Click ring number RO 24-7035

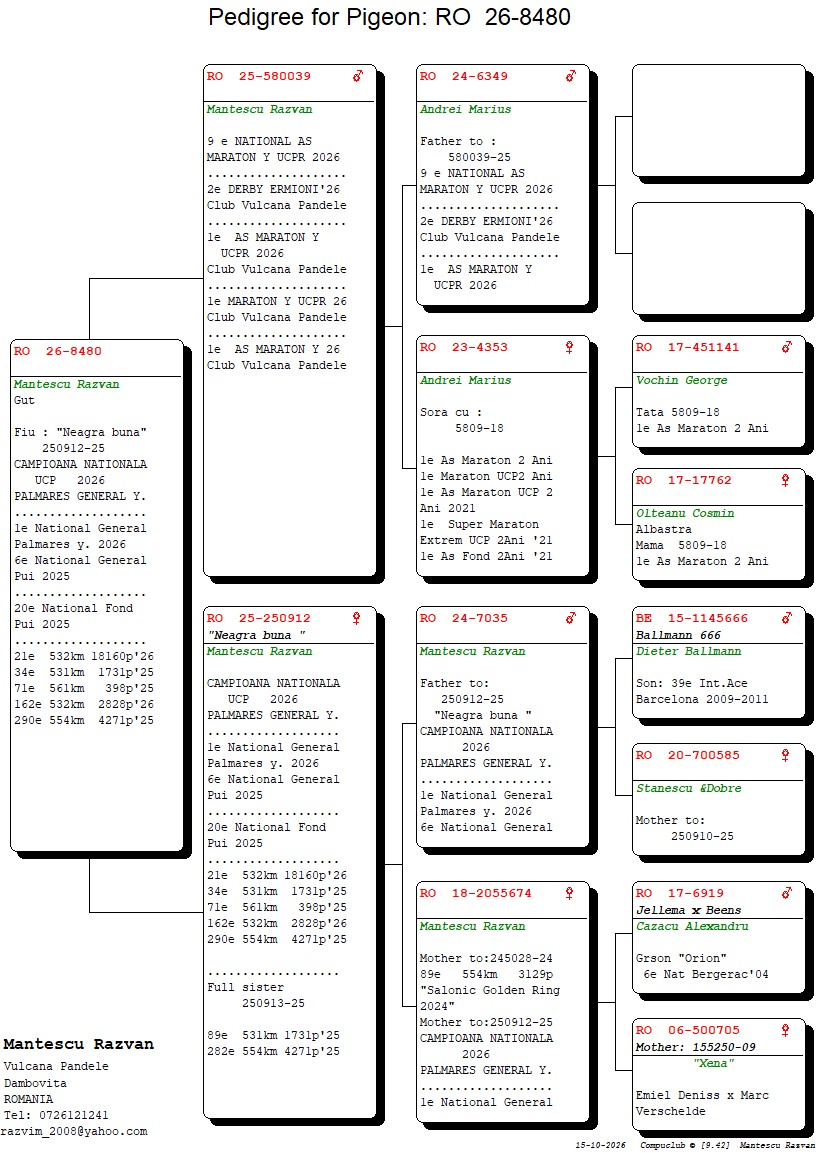tap(463, 619)
